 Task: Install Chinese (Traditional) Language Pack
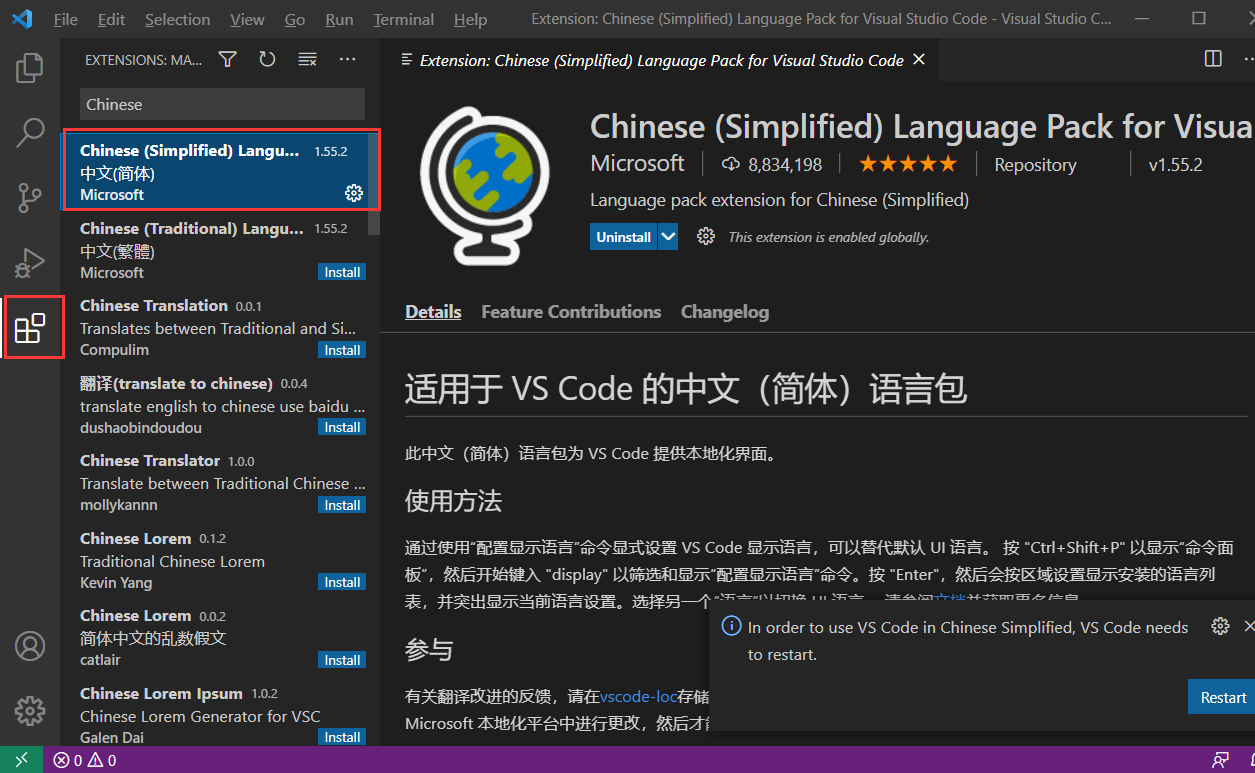click(x=342, y=272)
